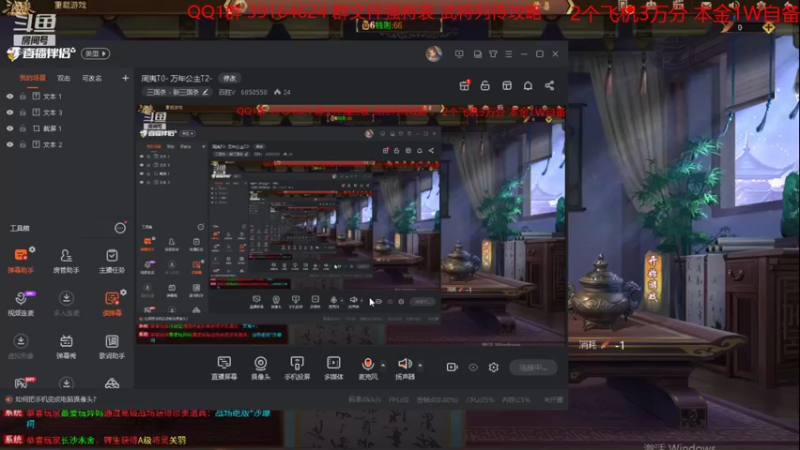Screen dimensions: 800x450
Task: Open the PK tool in the toolbox
Action: [x=21, y=383]
